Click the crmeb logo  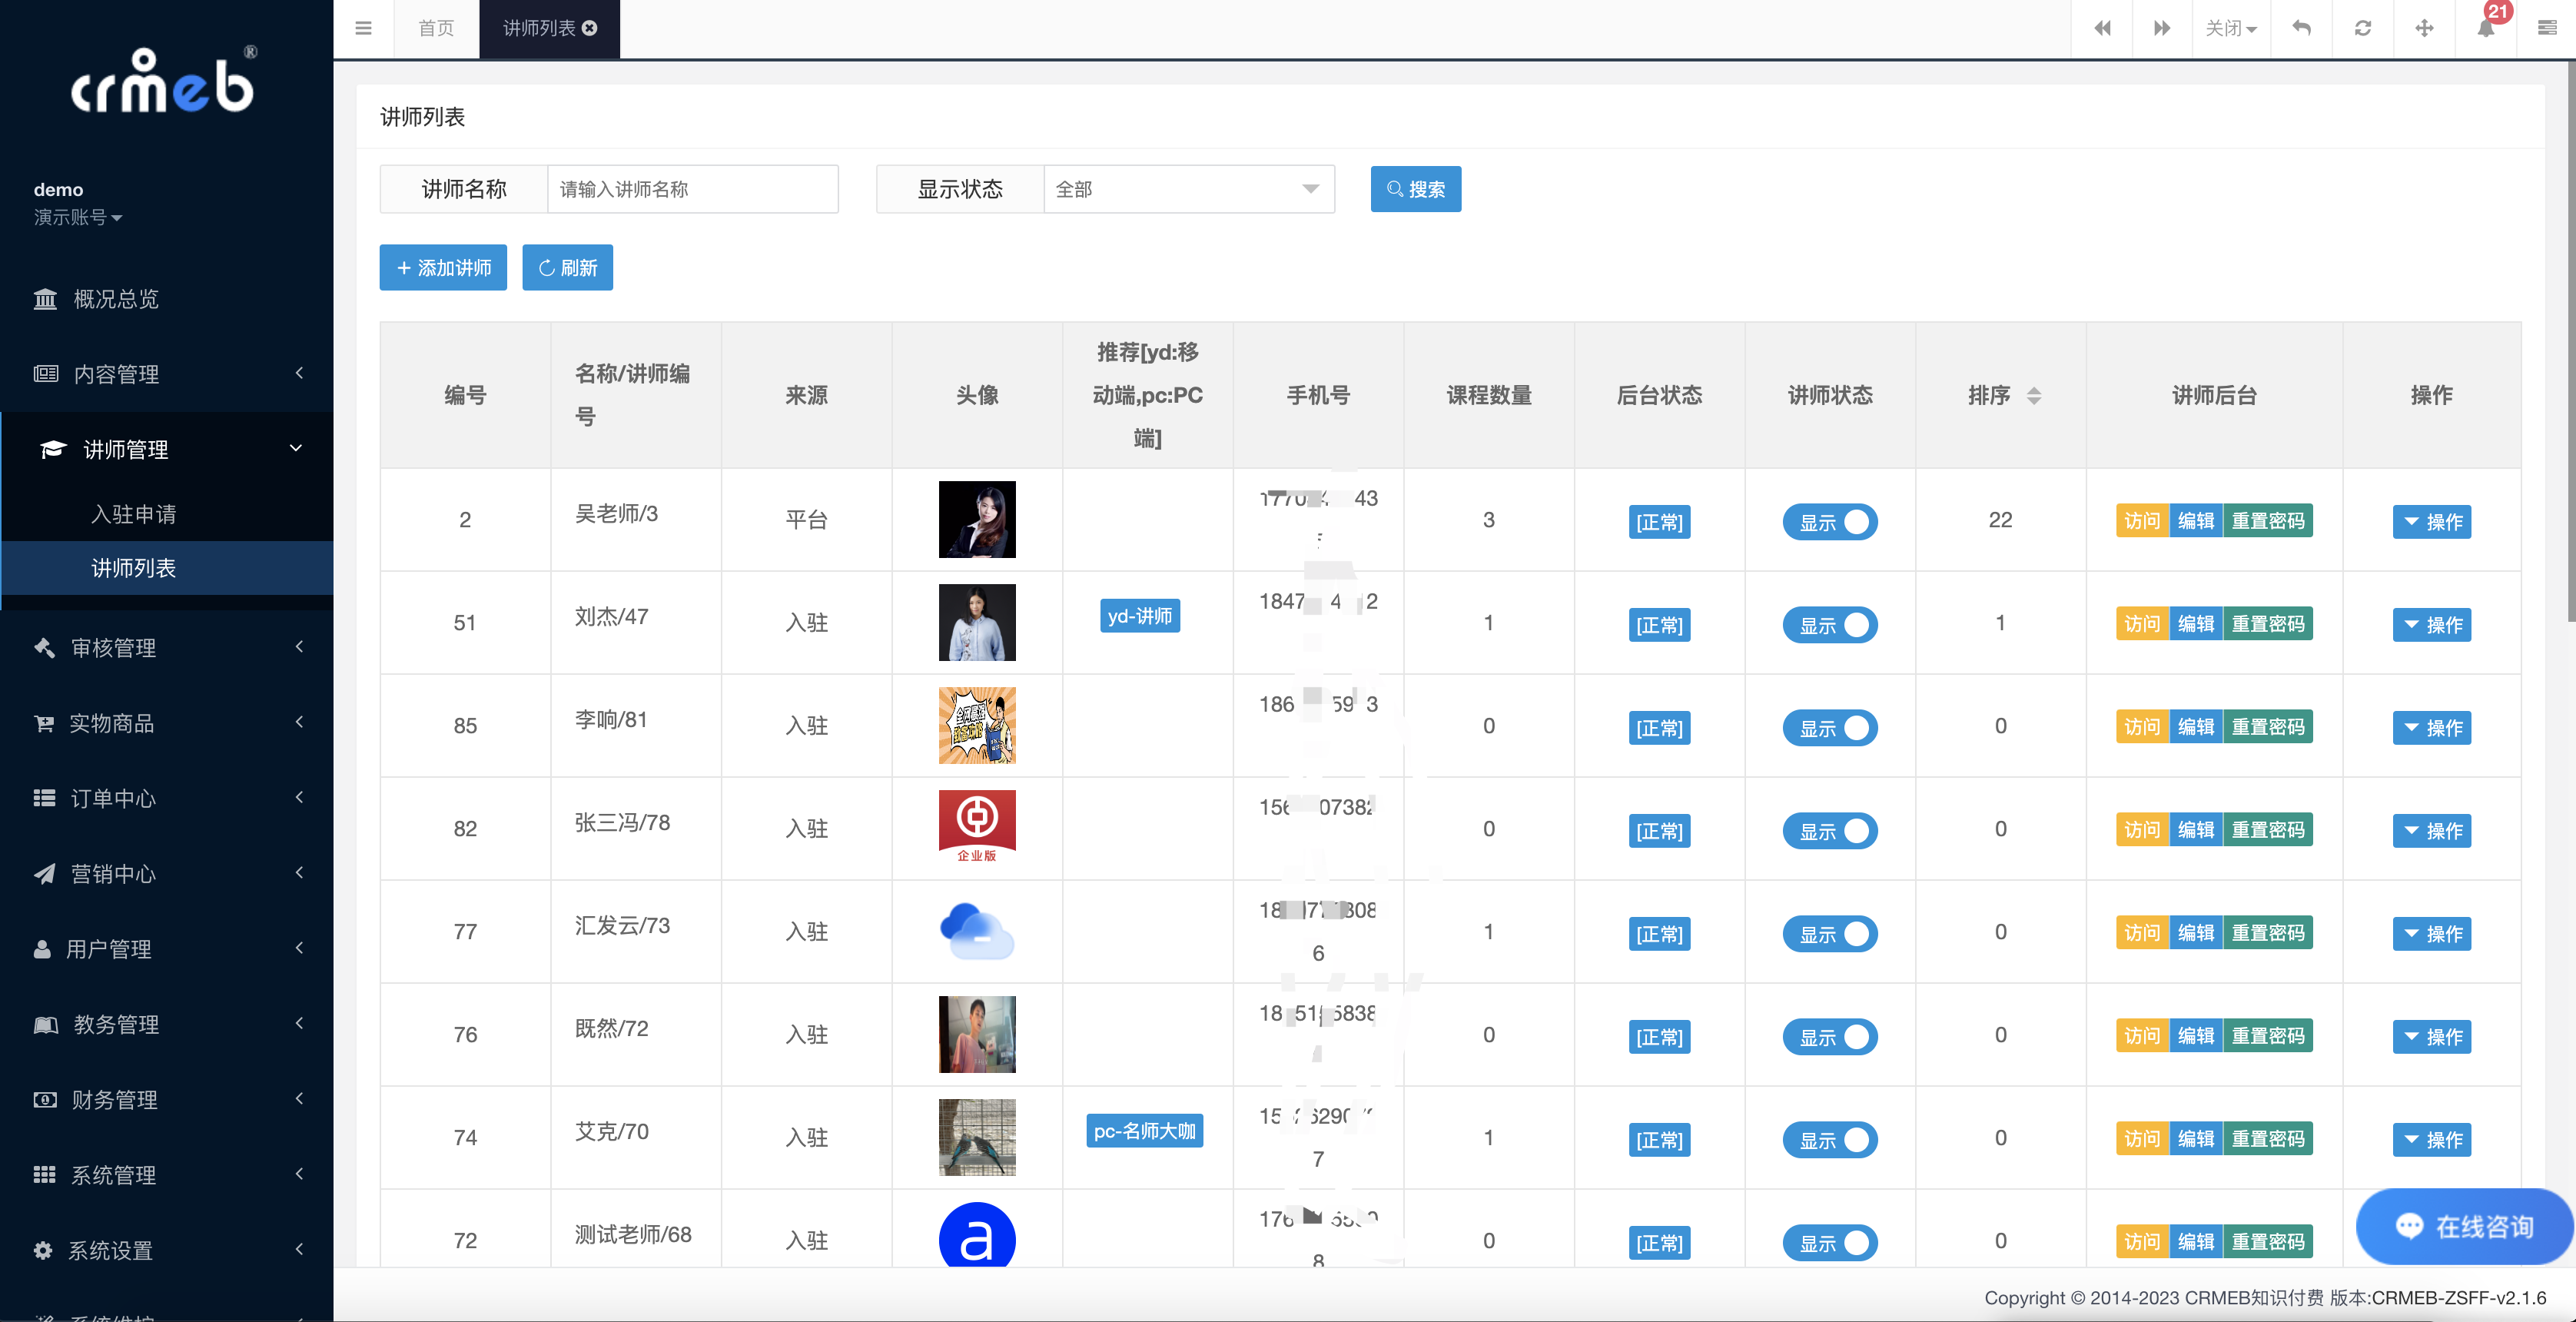(163, 81)
